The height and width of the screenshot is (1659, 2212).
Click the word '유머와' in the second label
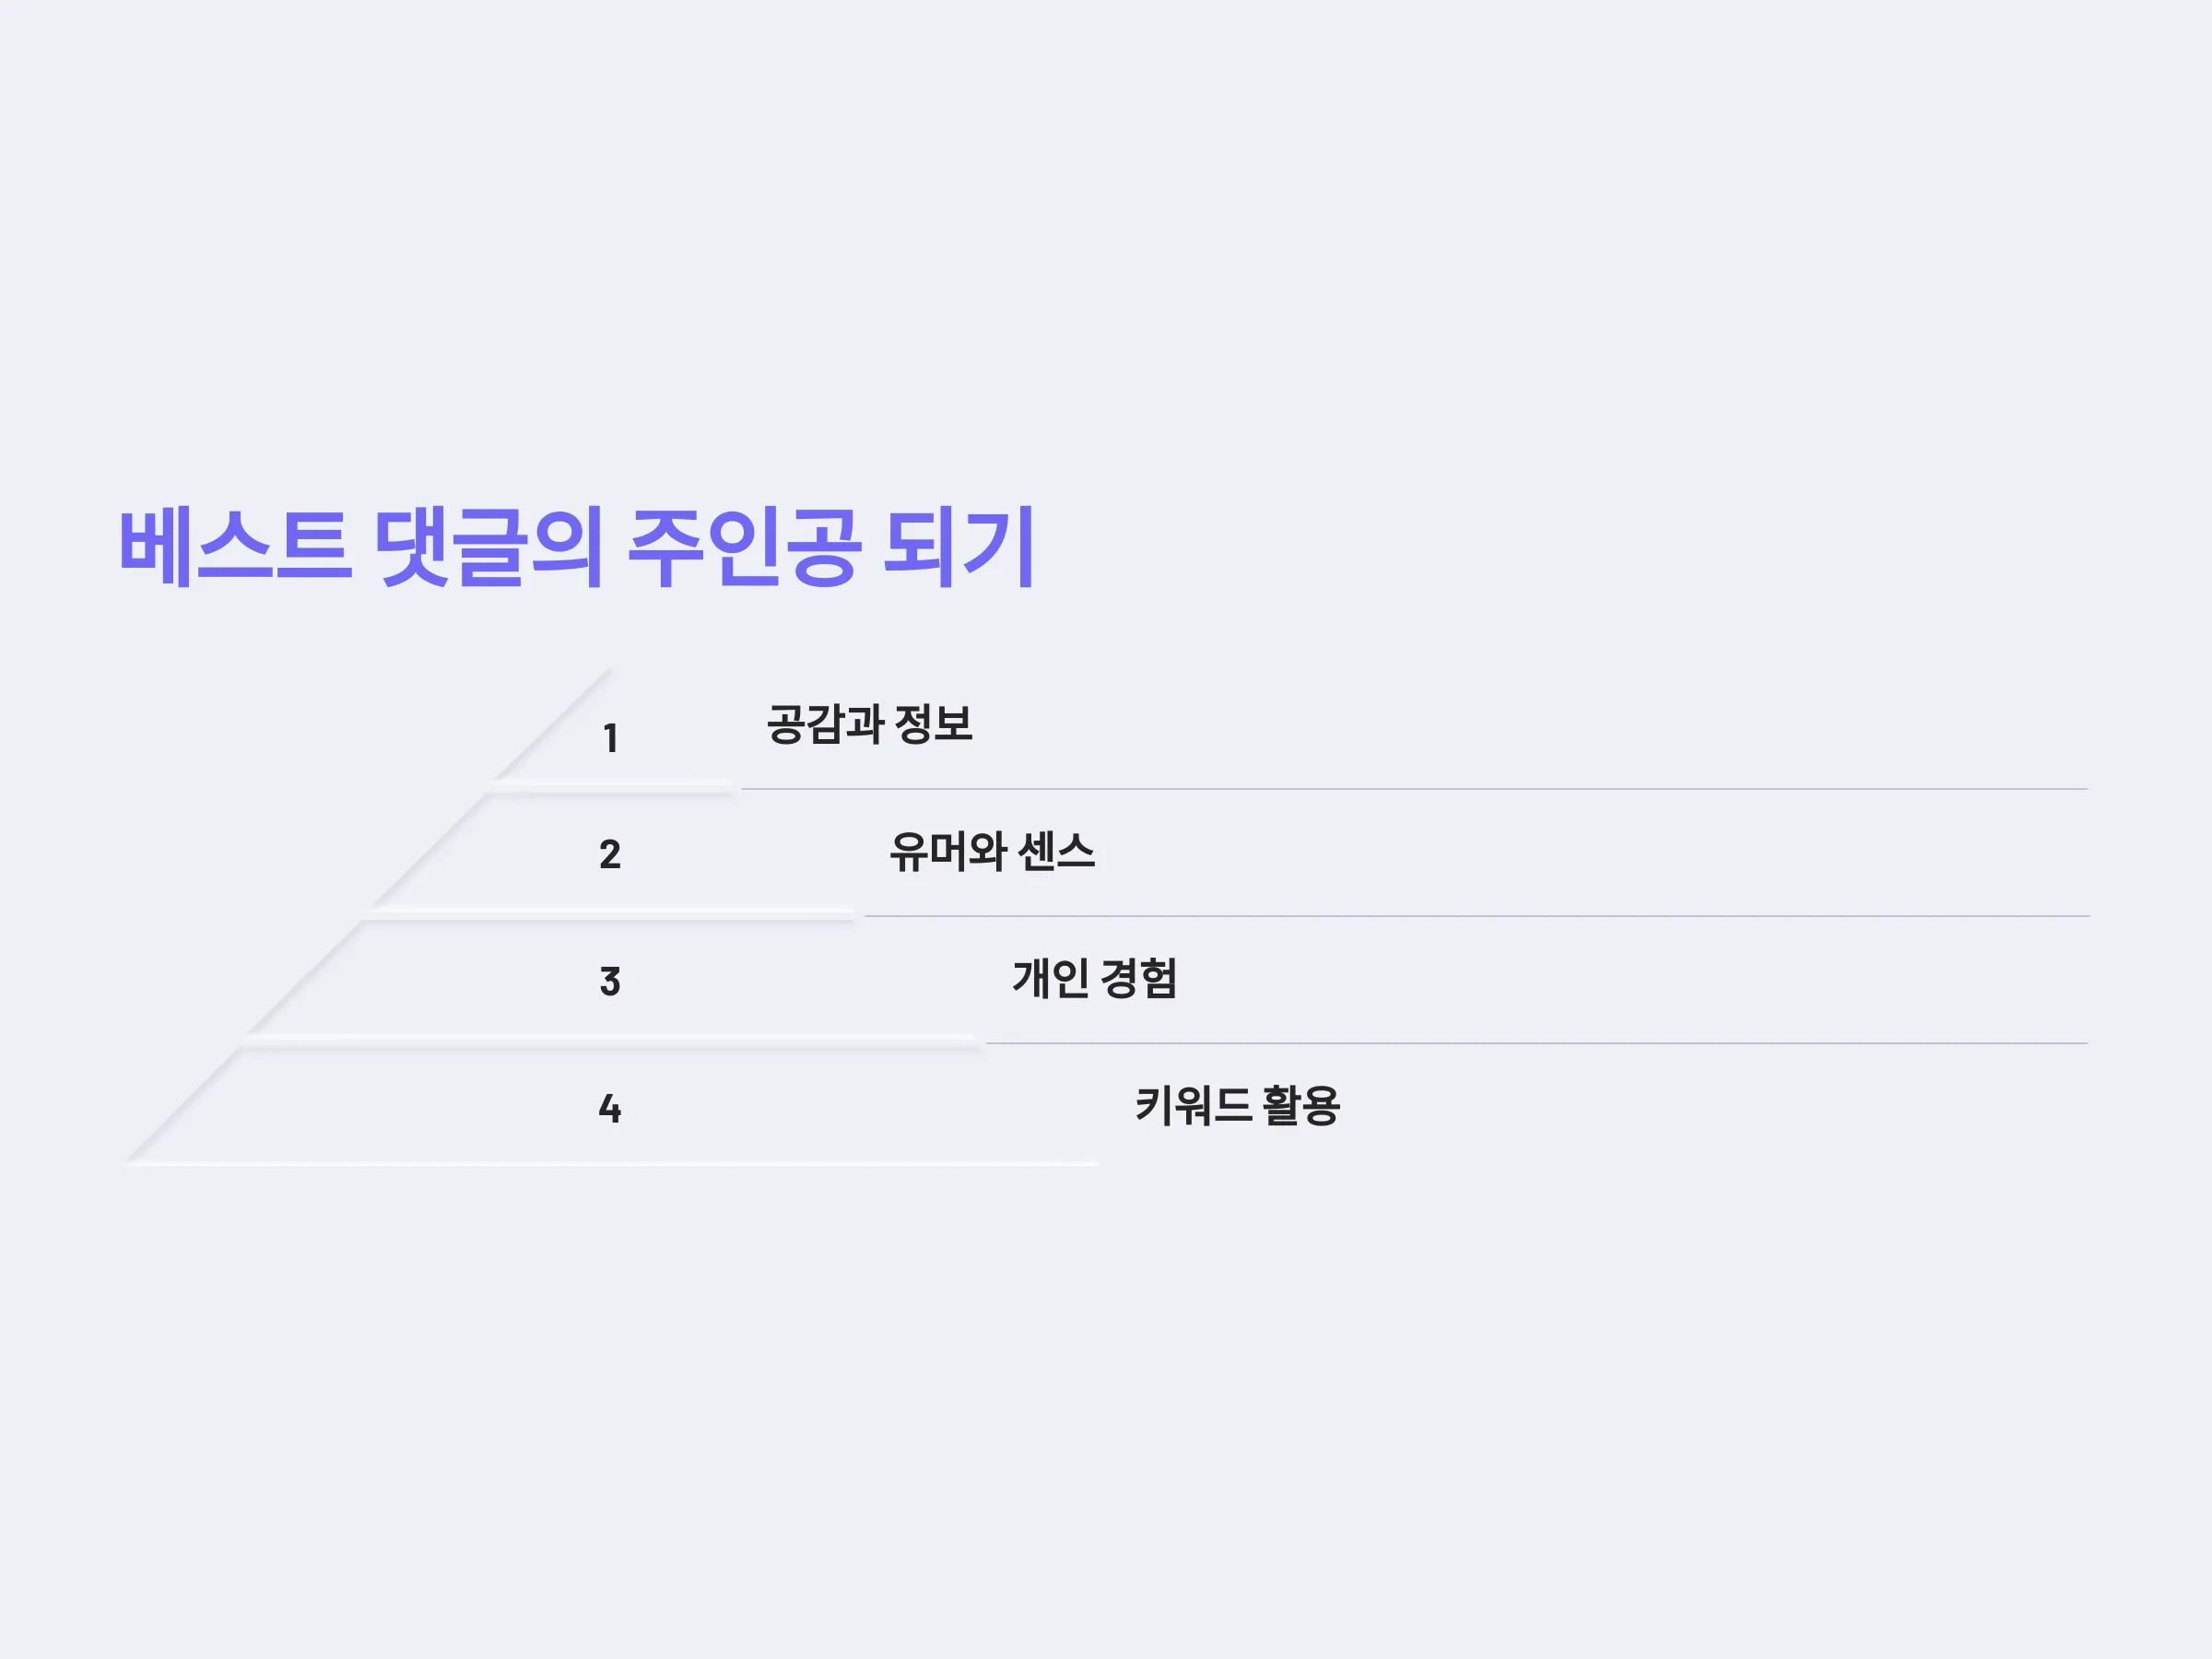(x=948, y=851)
